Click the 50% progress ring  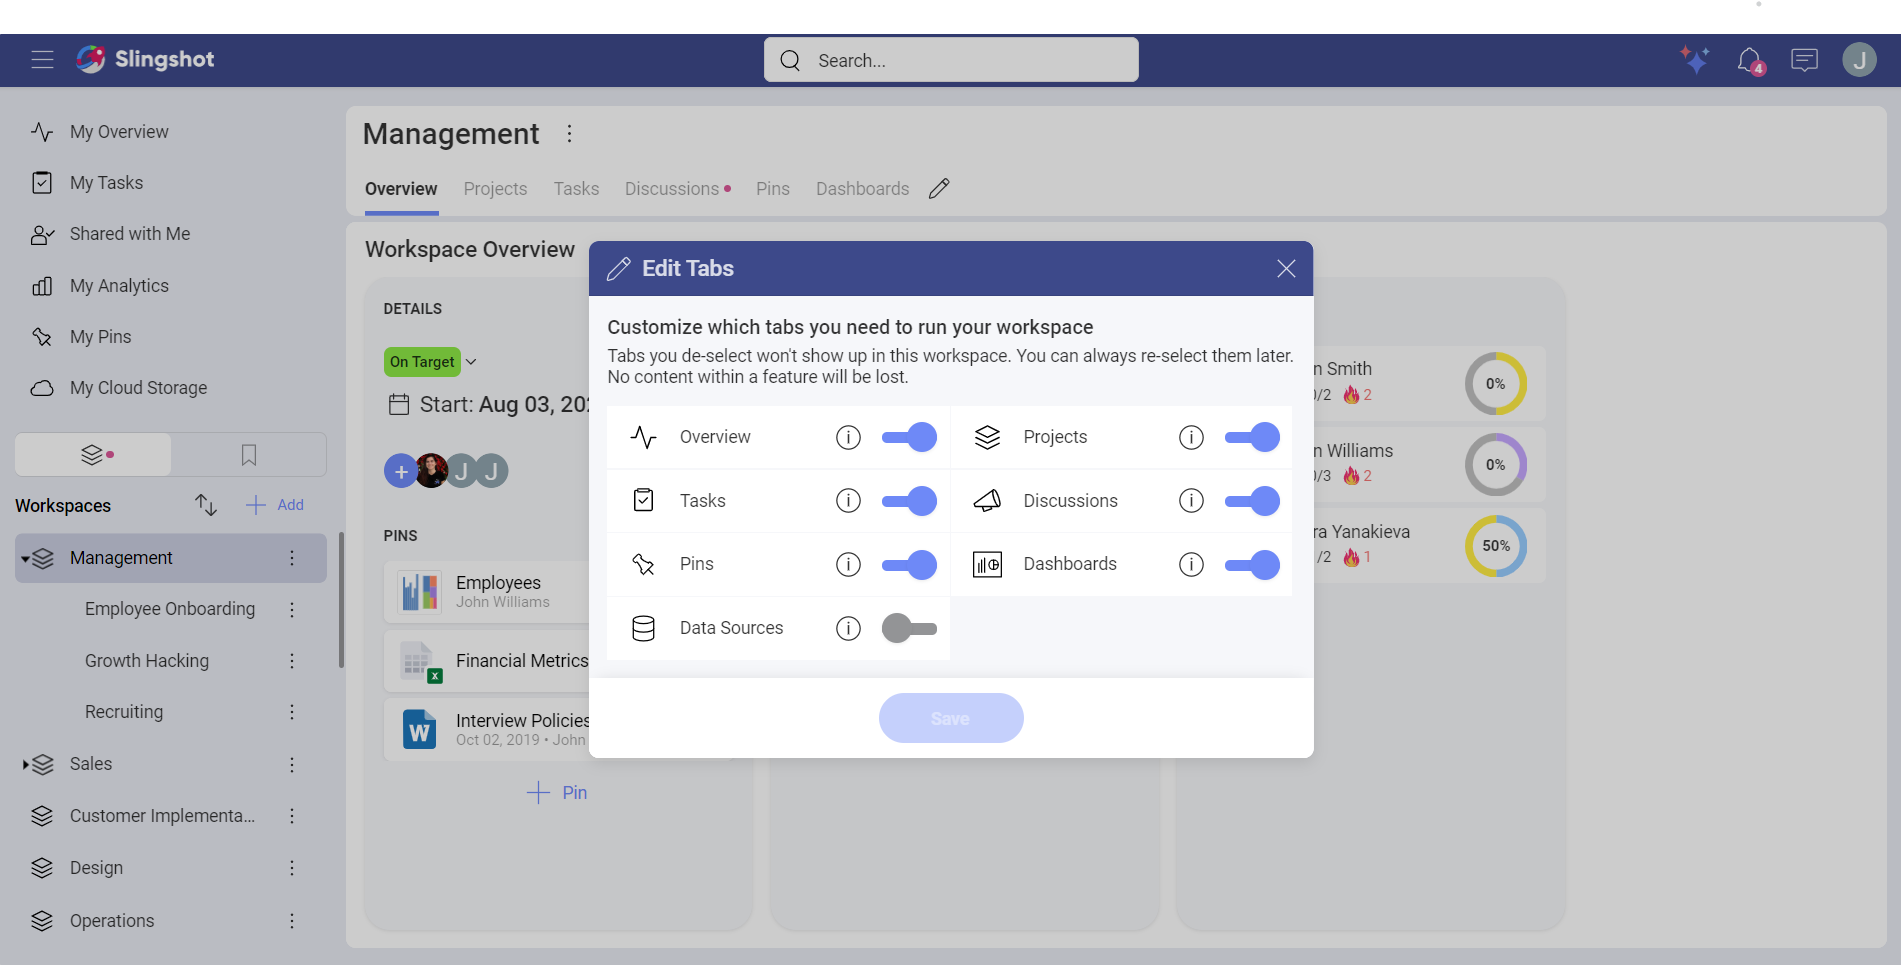(x=1496, y=546)
